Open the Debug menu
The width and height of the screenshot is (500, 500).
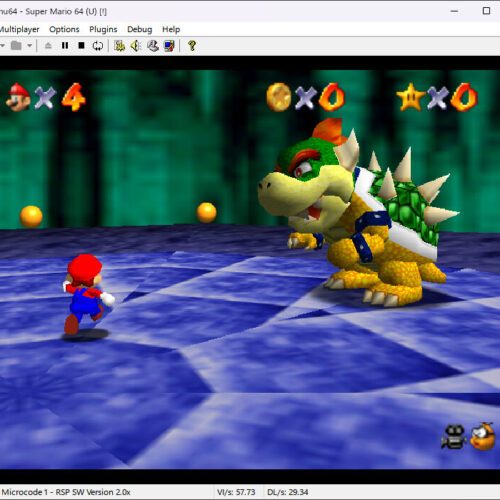click(140, 29)
